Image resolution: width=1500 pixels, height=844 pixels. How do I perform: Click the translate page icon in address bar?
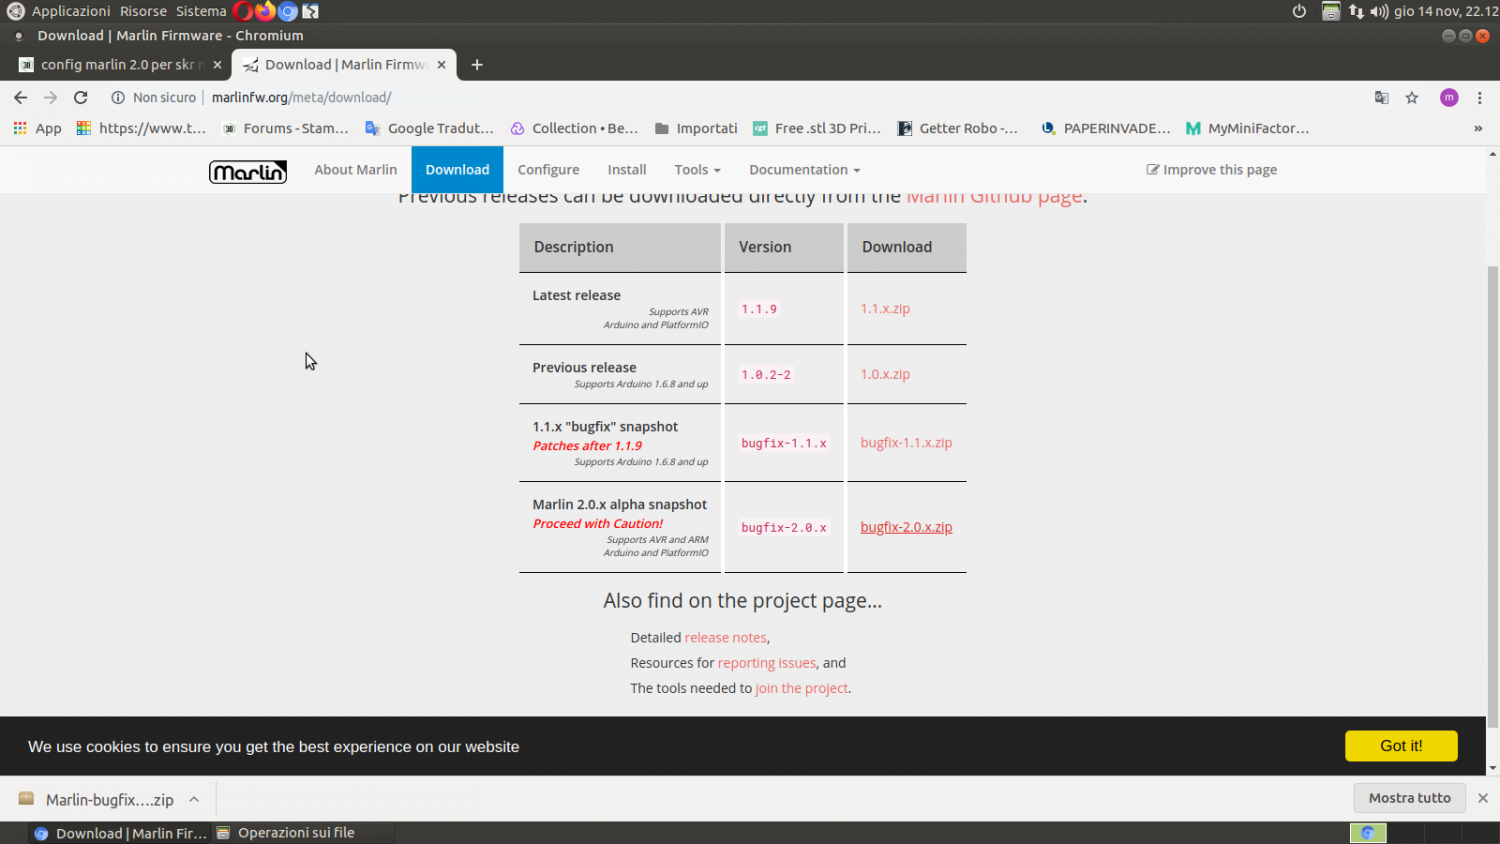point(1381,97)
